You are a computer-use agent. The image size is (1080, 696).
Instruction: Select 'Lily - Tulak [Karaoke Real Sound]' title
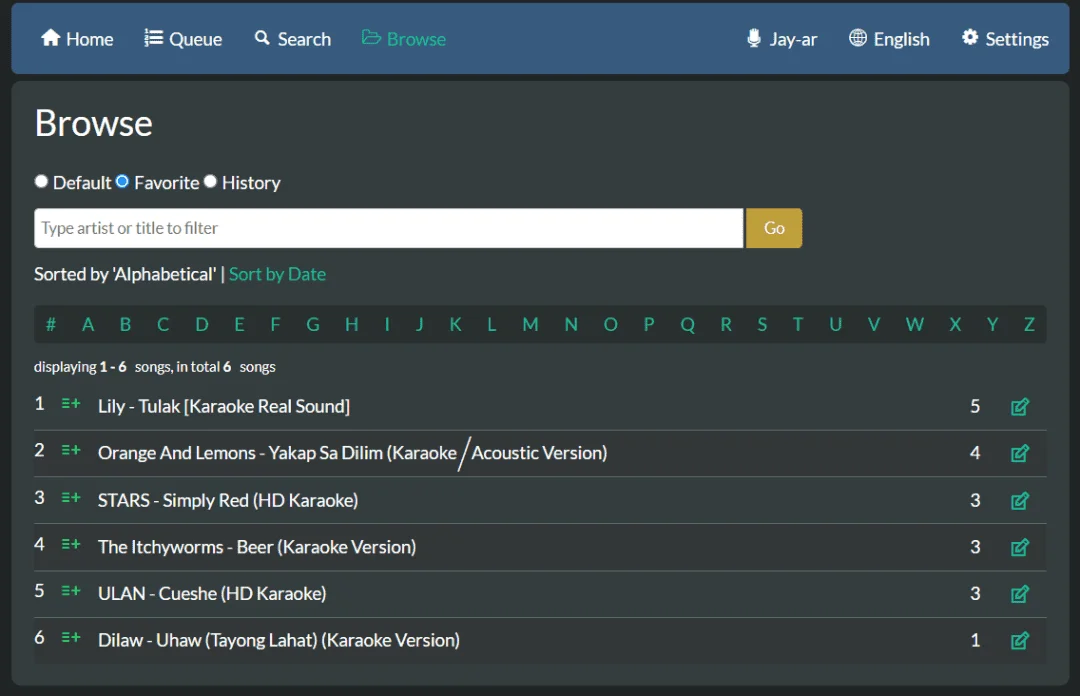pyautogui.click(x=224, y=407)
